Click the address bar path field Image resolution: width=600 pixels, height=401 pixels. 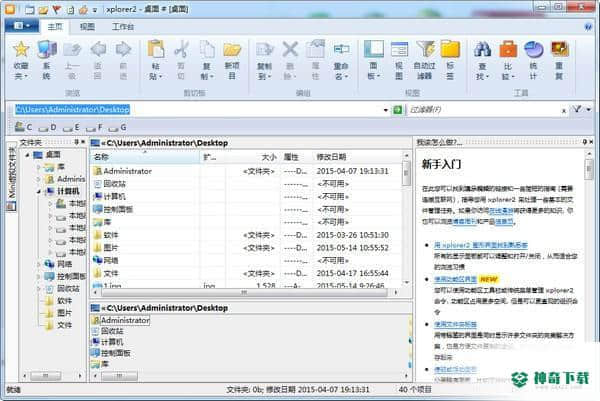tap(199, 110)
